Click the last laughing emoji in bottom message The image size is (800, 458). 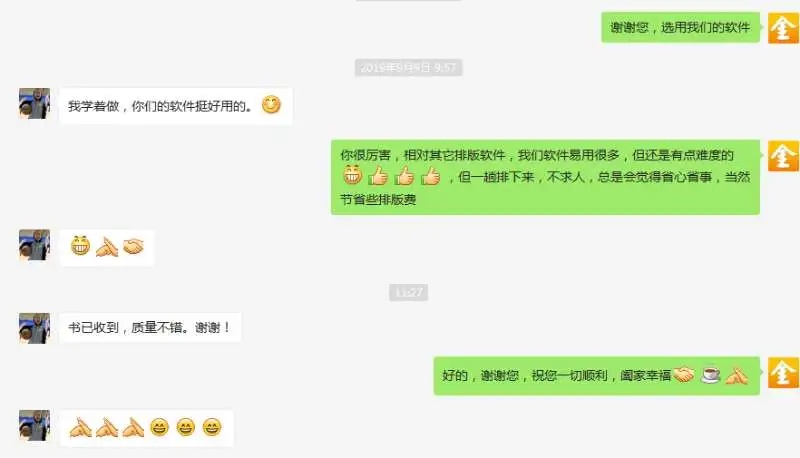pos(212,427)
